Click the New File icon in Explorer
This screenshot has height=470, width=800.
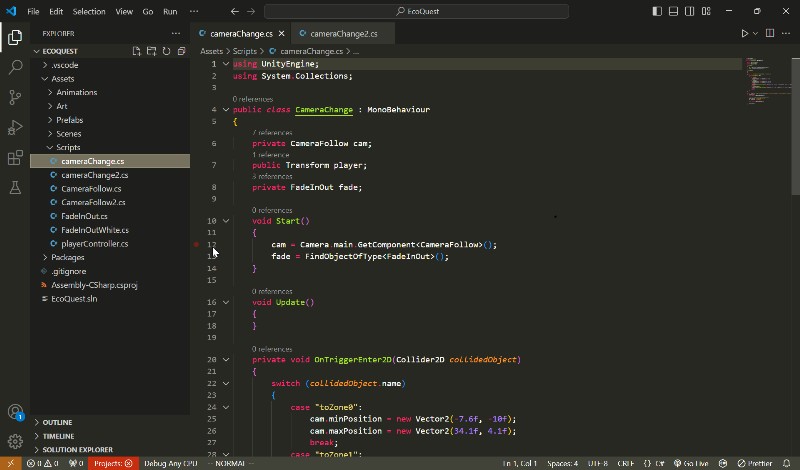(x=137, y=50)
